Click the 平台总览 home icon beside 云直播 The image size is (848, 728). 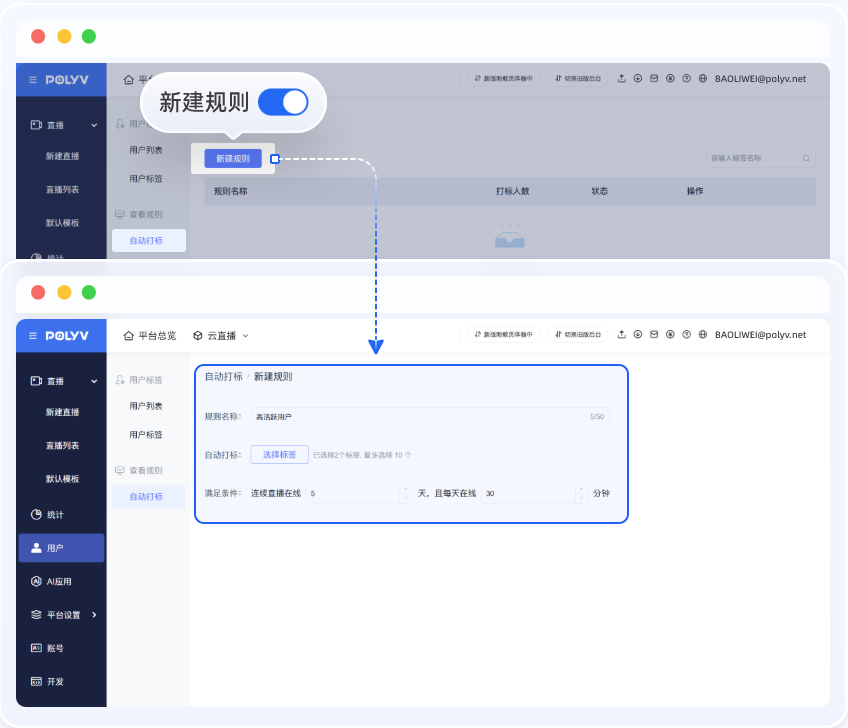(x=128, y=335)
